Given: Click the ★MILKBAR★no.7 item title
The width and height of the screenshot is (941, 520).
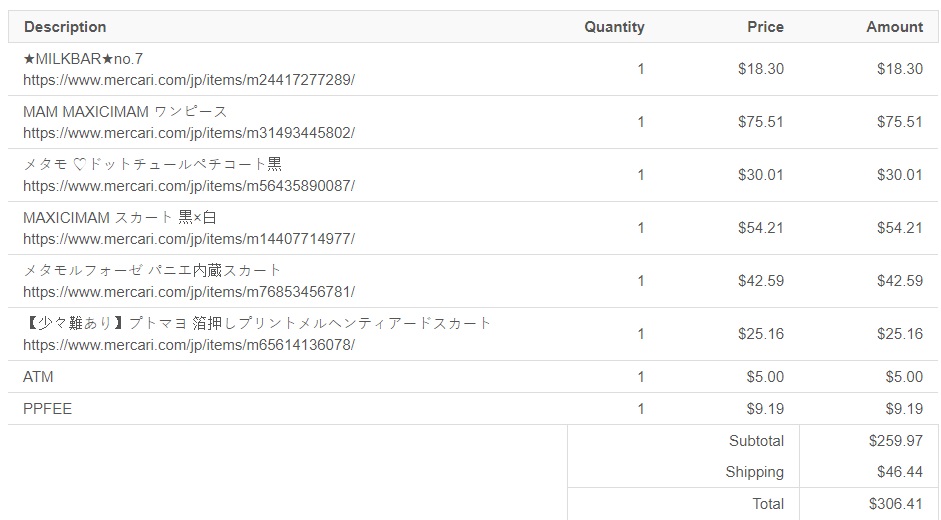Looking at the screenshot, I should (83, 59).
